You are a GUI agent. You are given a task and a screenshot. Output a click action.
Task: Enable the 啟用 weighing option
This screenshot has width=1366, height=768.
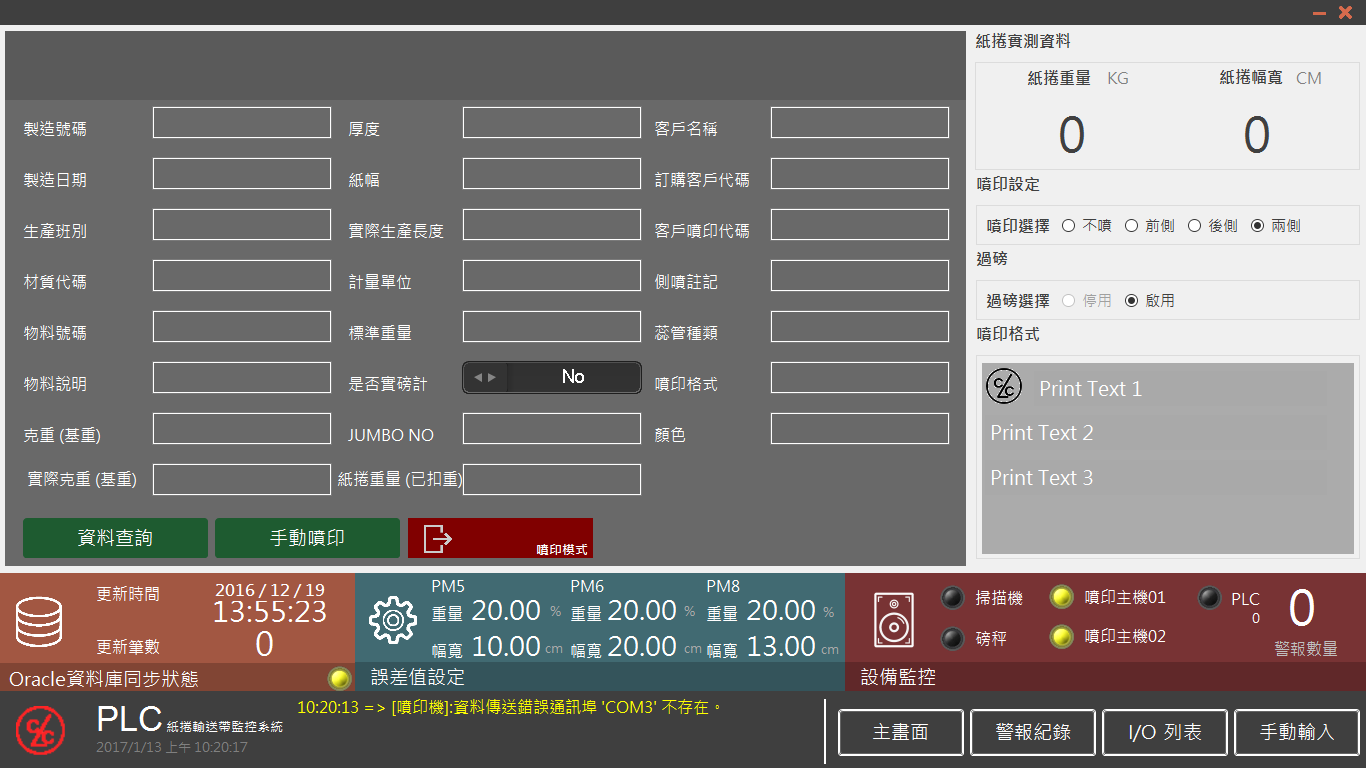tap(1132, 300)
